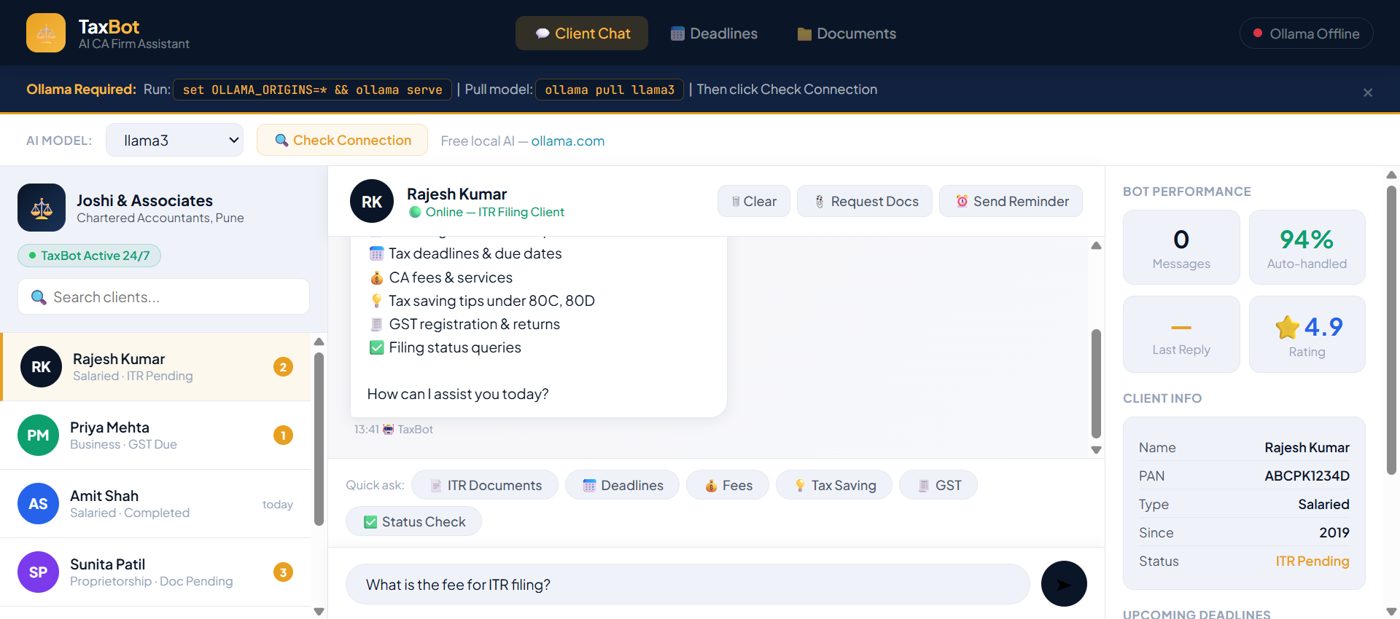Screen dimensions: 1400x619
Task: Click the Send Reminder button
Action: pos(1011,201)
